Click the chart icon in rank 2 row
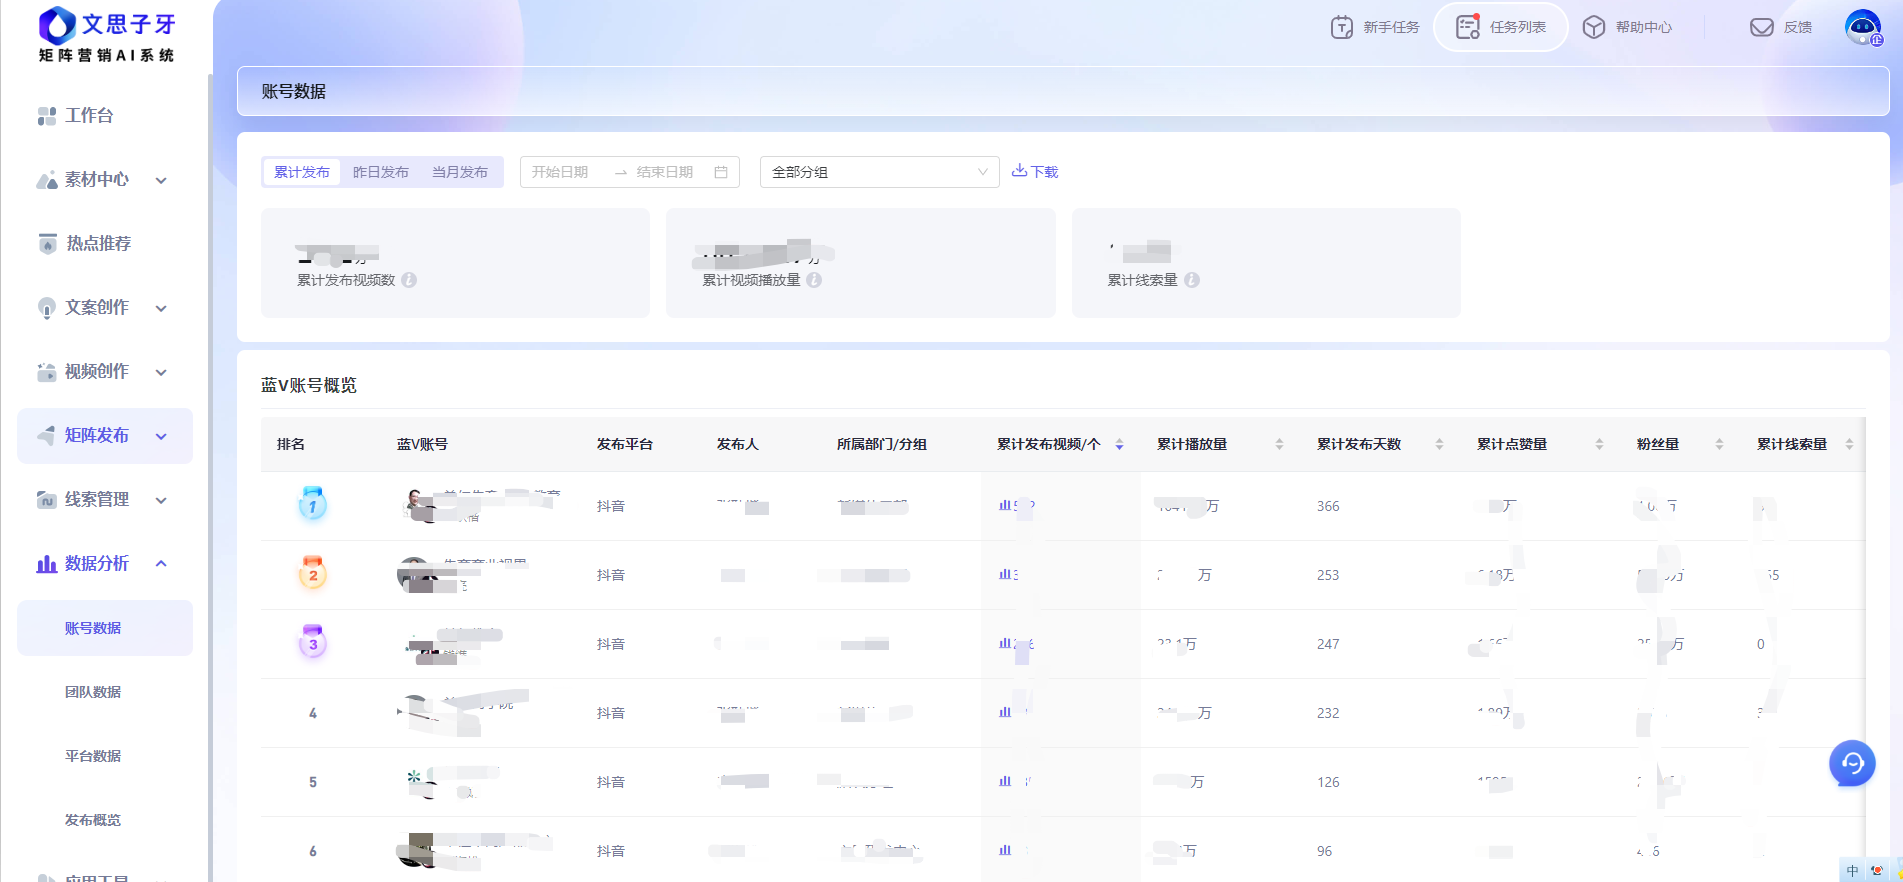 [x=1005, y=574]
